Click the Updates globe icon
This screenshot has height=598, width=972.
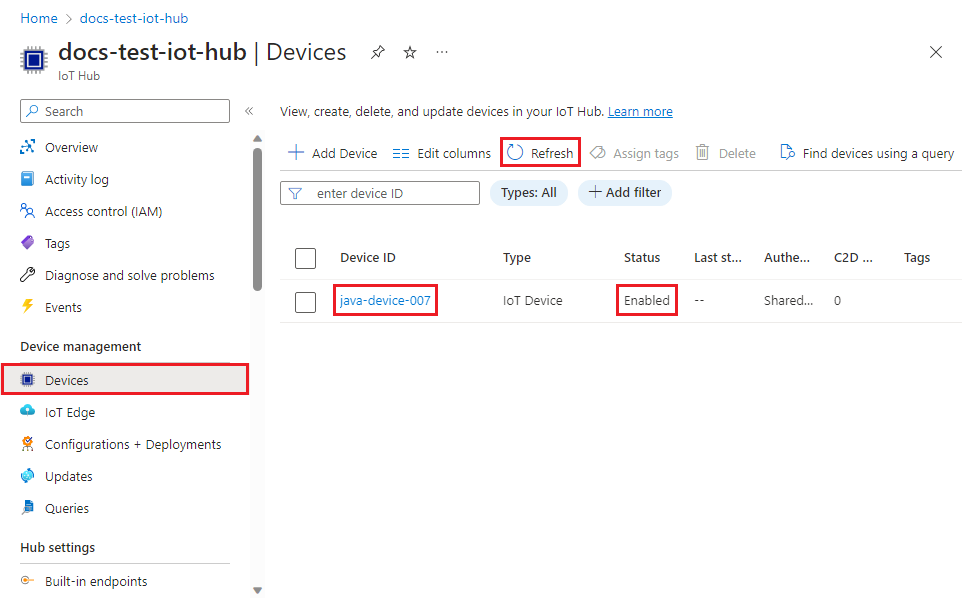[x=27, y=476]
